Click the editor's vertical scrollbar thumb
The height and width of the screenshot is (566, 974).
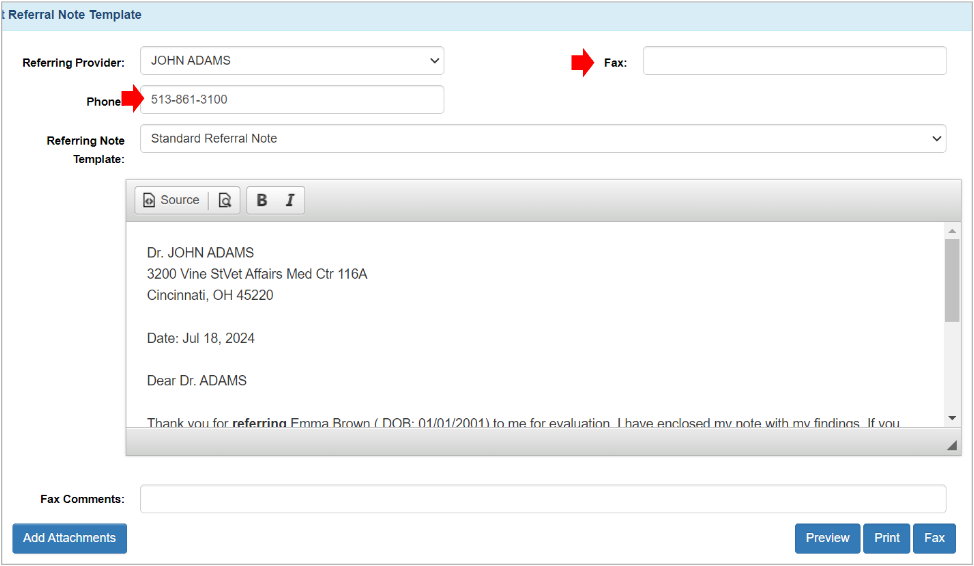(952, 280)
